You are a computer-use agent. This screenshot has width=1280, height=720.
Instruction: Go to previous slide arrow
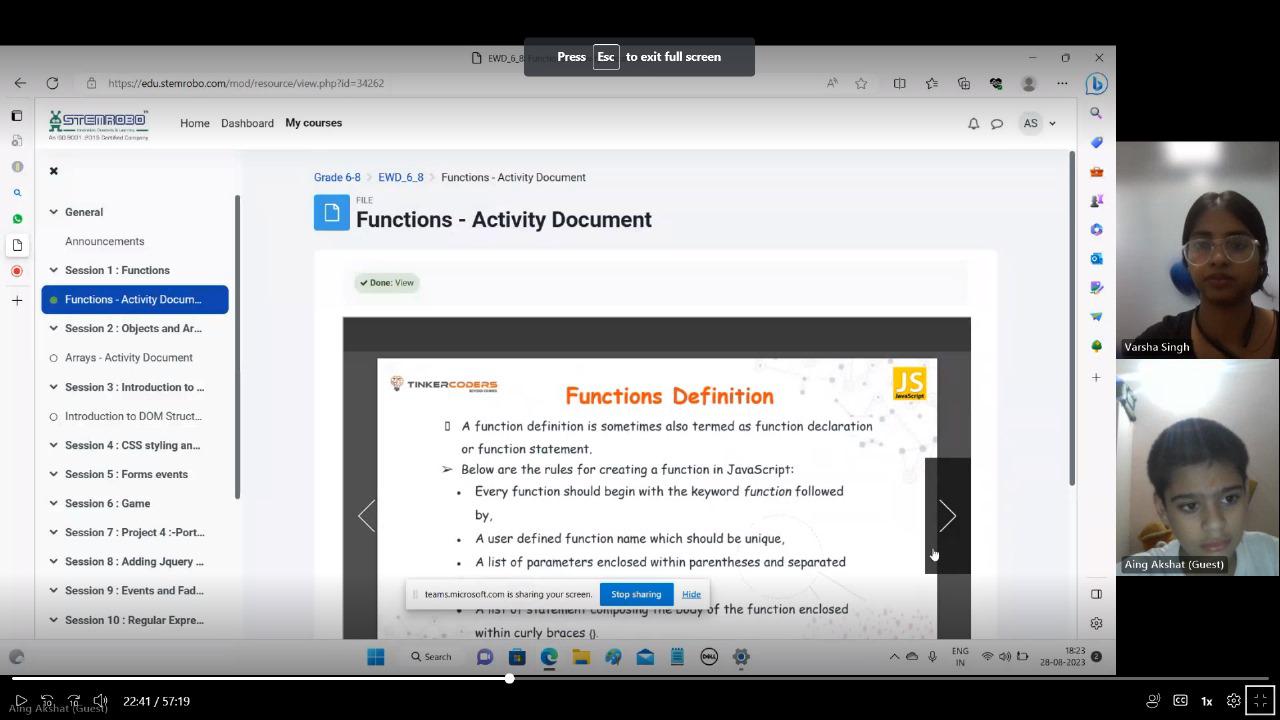click(x=367, y=516)
